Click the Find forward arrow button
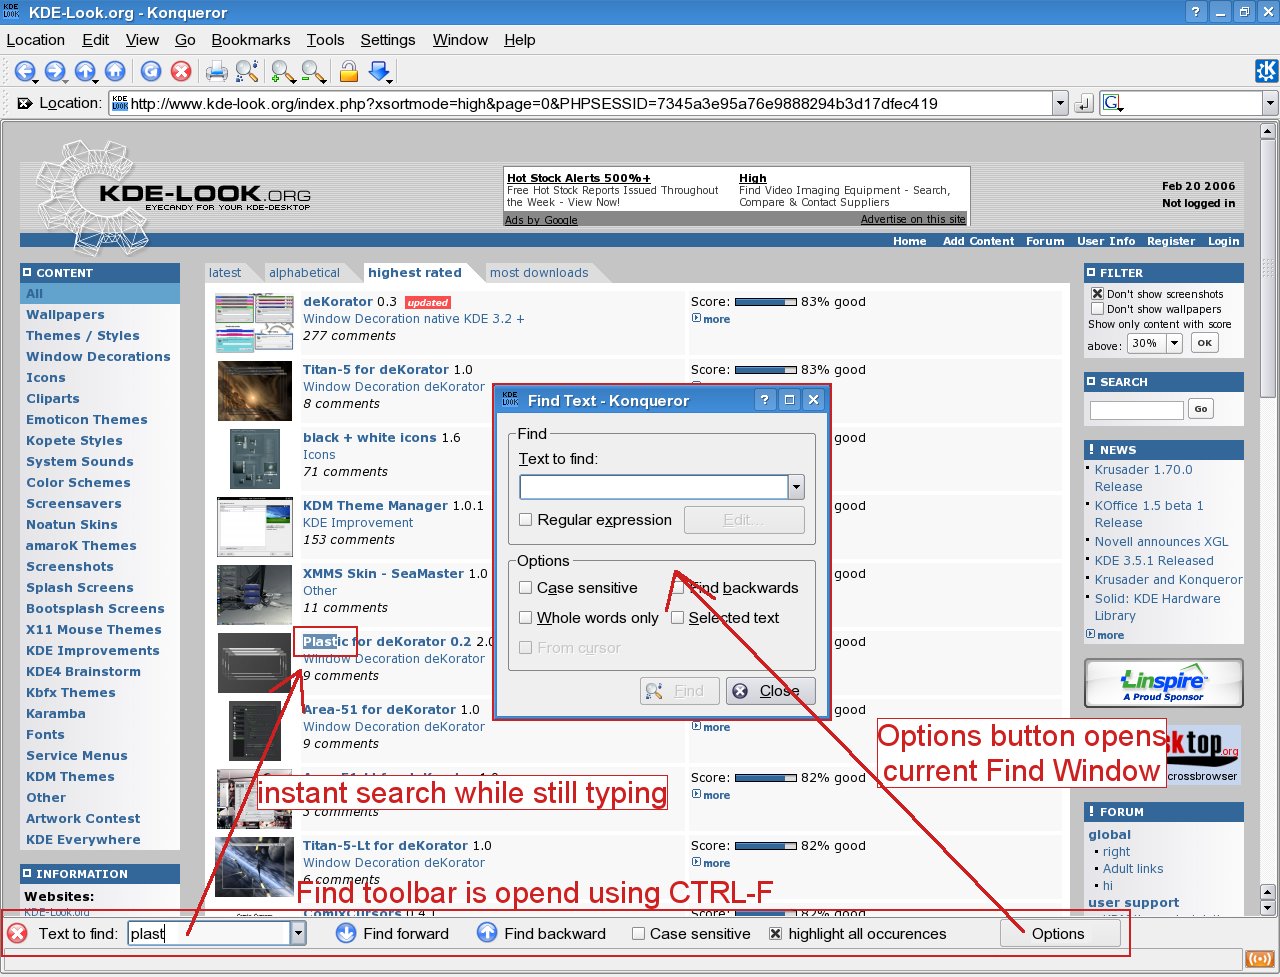The height and width of the screenshot is (977, 1280). 392,934
